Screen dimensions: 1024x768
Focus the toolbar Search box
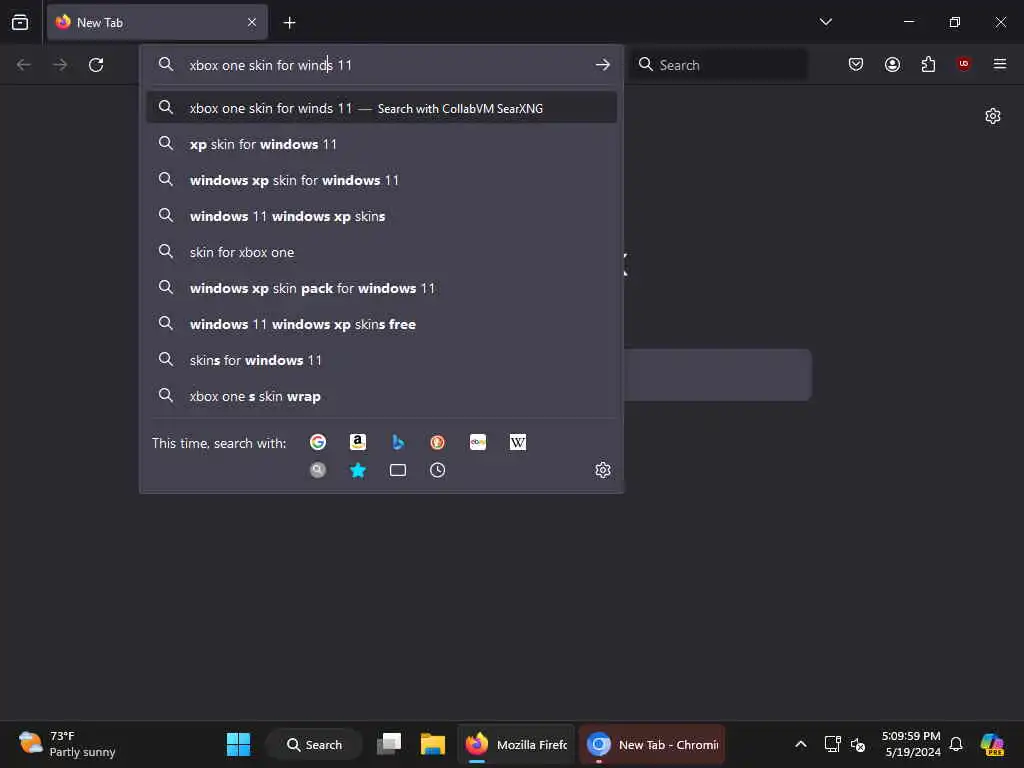(718, 65)
